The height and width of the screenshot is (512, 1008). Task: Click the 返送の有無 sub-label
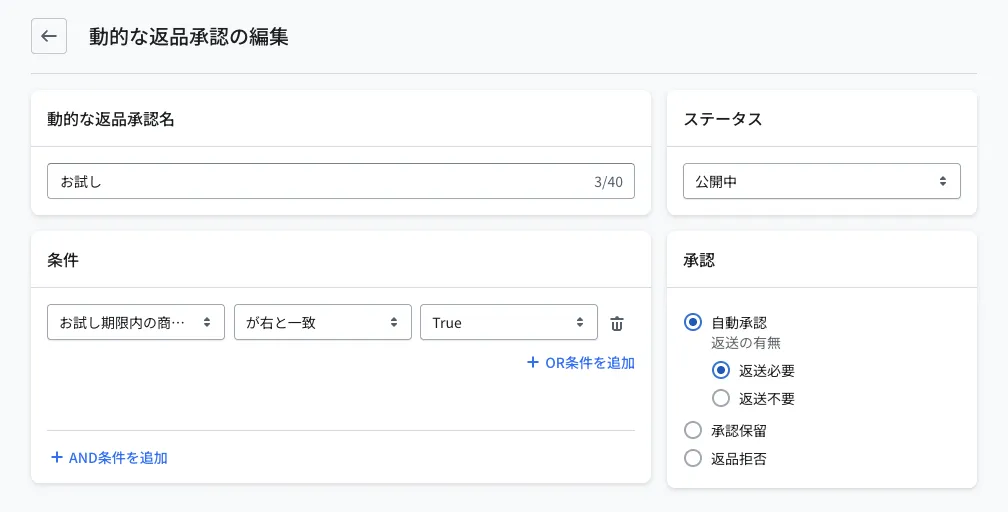tap(746, 343)
